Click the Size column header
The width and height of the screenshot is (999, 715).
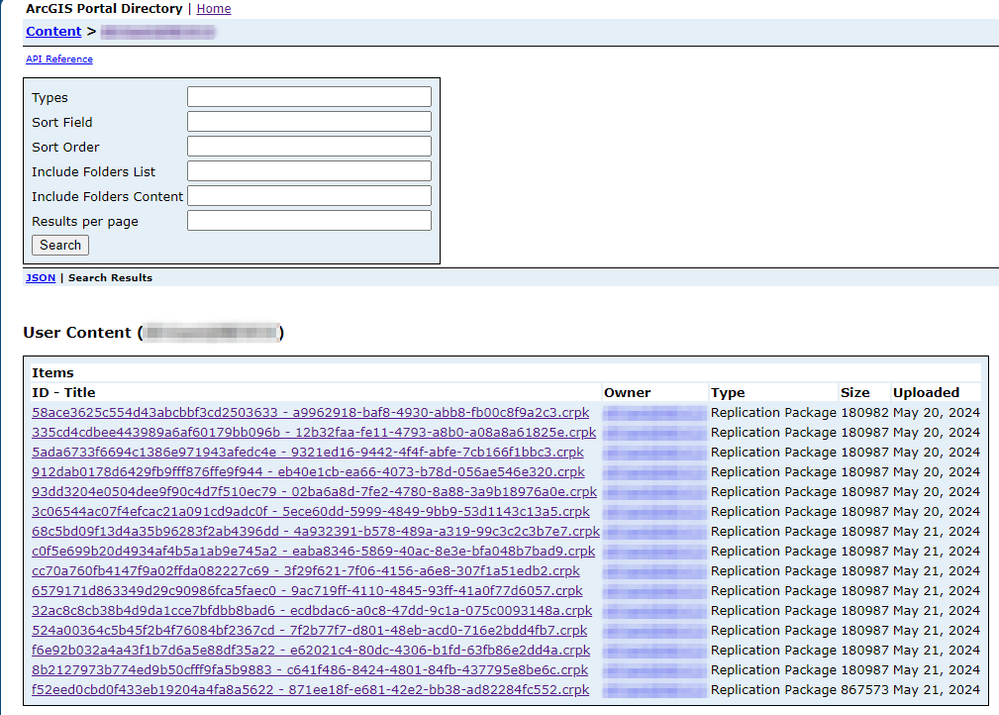tap(855, 393)
